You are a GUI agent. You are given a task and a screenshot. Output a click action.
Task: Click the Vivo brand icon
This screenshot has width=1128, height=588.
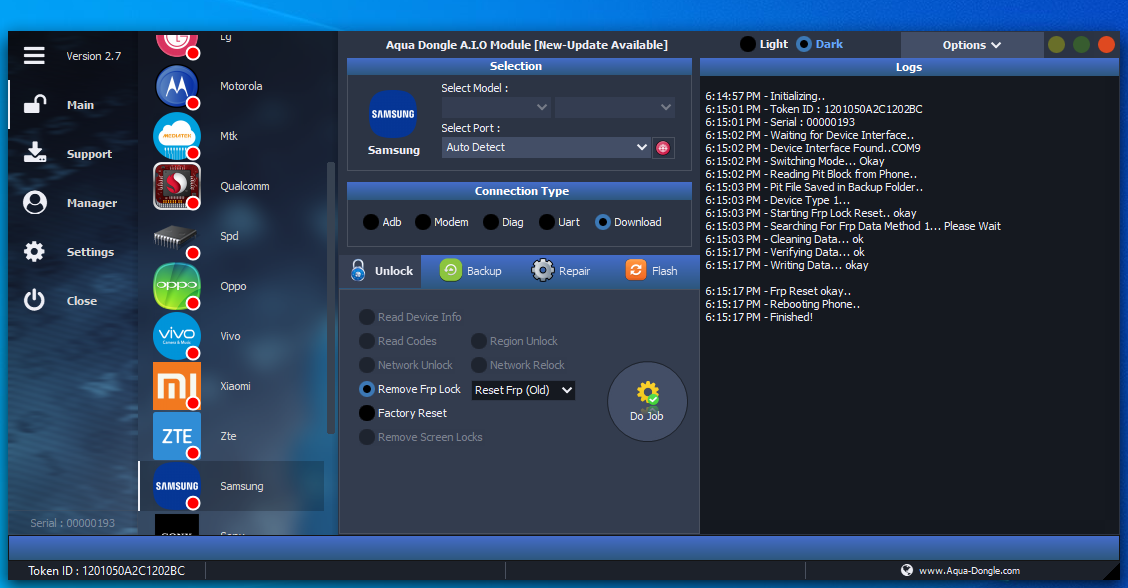pyautogui.click(x=177, y=336)
